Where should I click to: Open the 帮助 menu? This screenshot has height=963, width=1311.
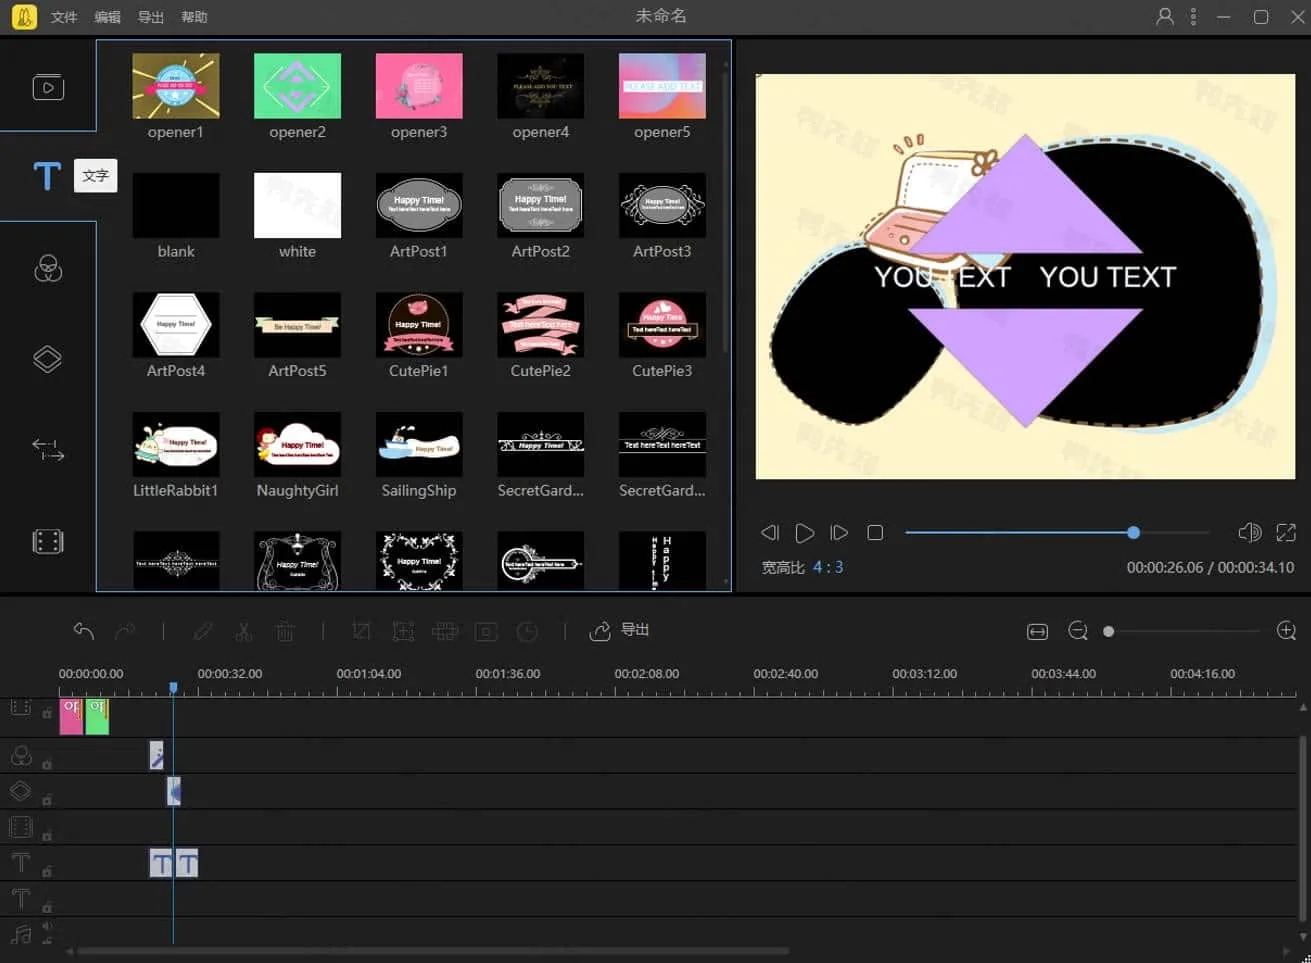[x=194, y=17]
